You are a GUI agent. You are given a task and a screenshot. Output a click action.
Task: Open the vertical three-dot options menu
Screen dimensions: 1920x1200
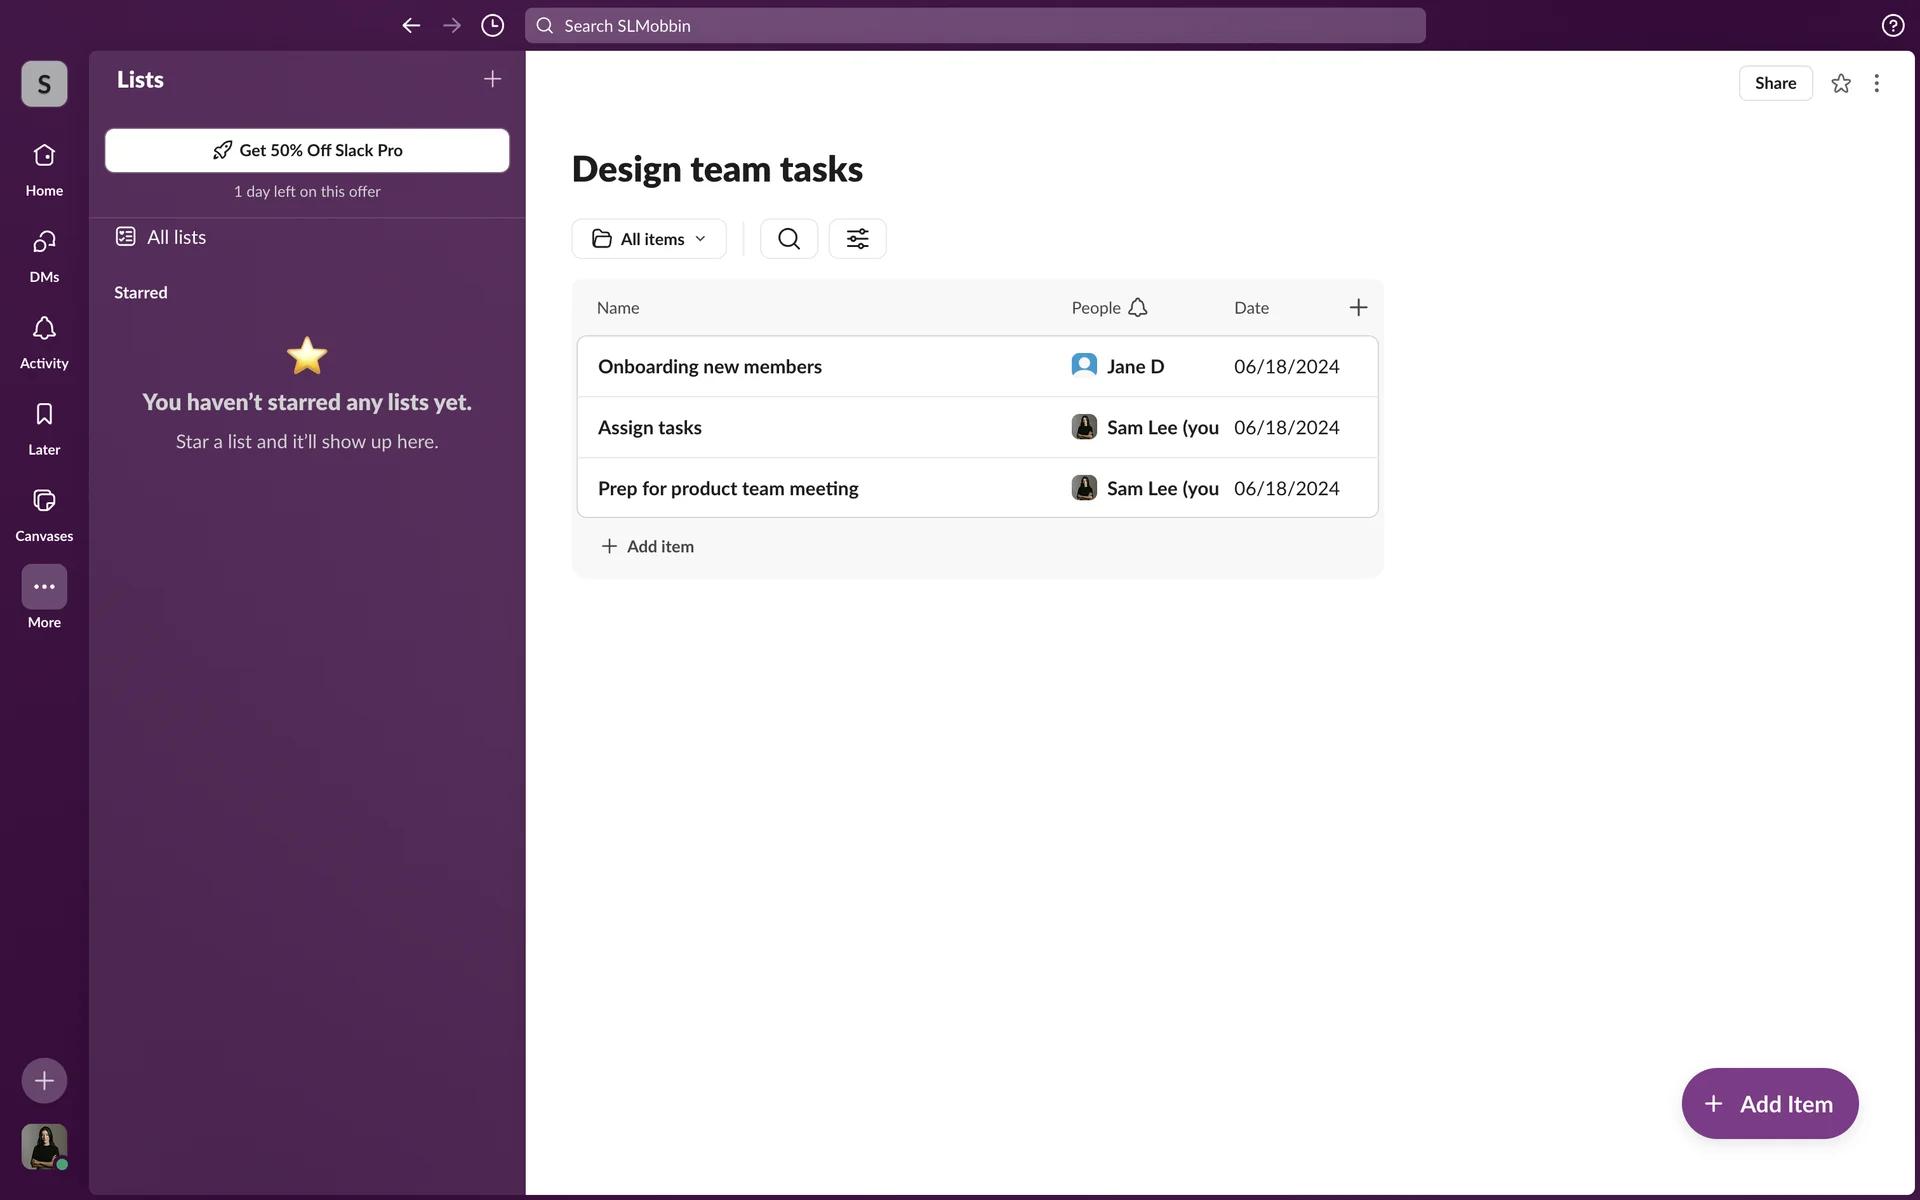pos(1876,83)
